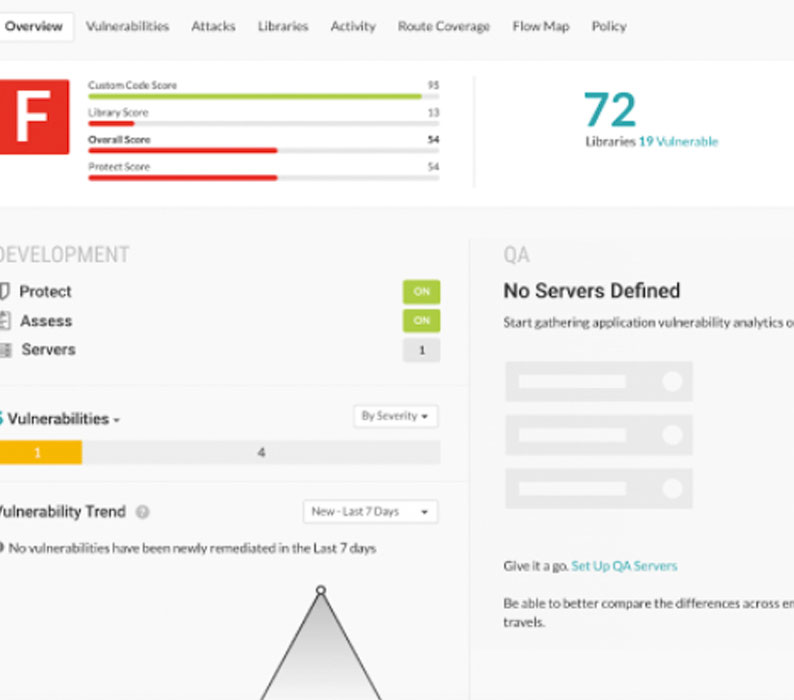Screen dimensions: 794x700
Task: Go to the Flow Map tab
Action: tap(540, 26)
